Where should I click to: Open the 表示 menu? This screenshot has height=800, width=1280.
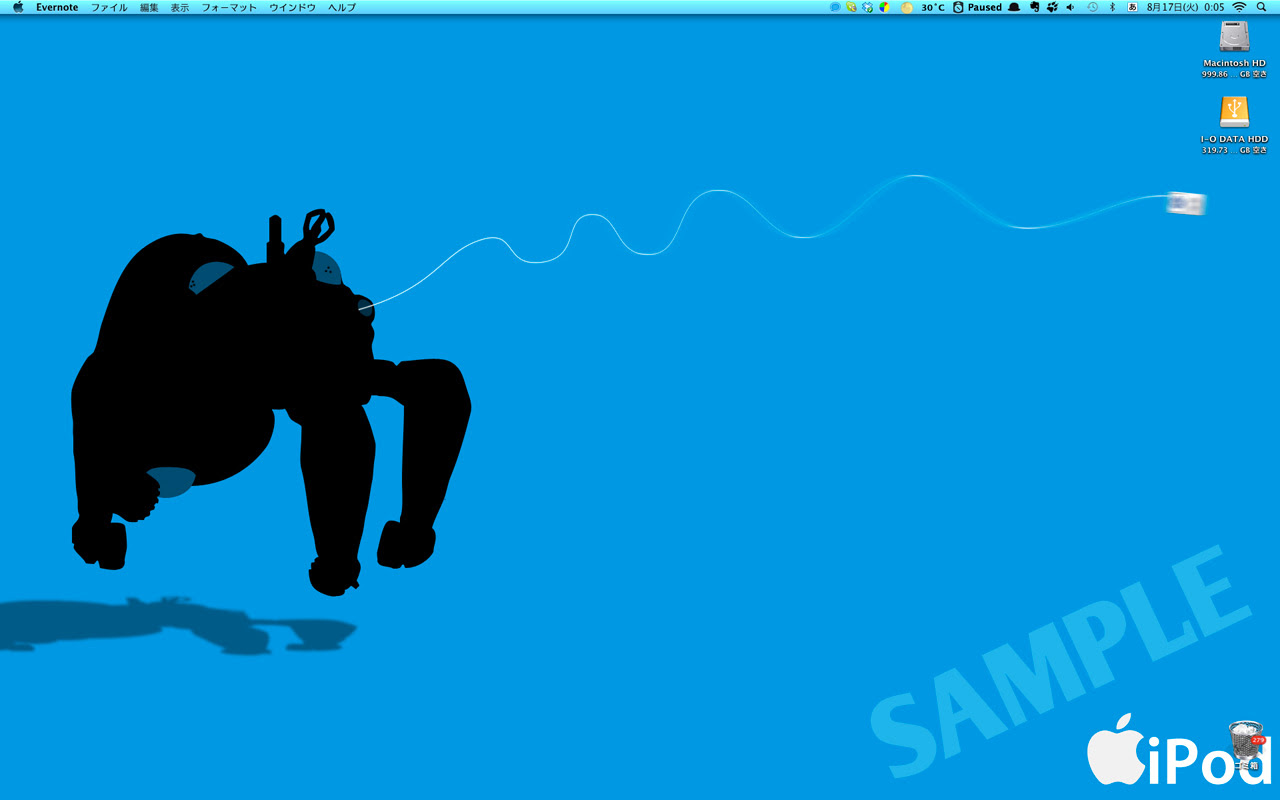click(x=180, y=7)
